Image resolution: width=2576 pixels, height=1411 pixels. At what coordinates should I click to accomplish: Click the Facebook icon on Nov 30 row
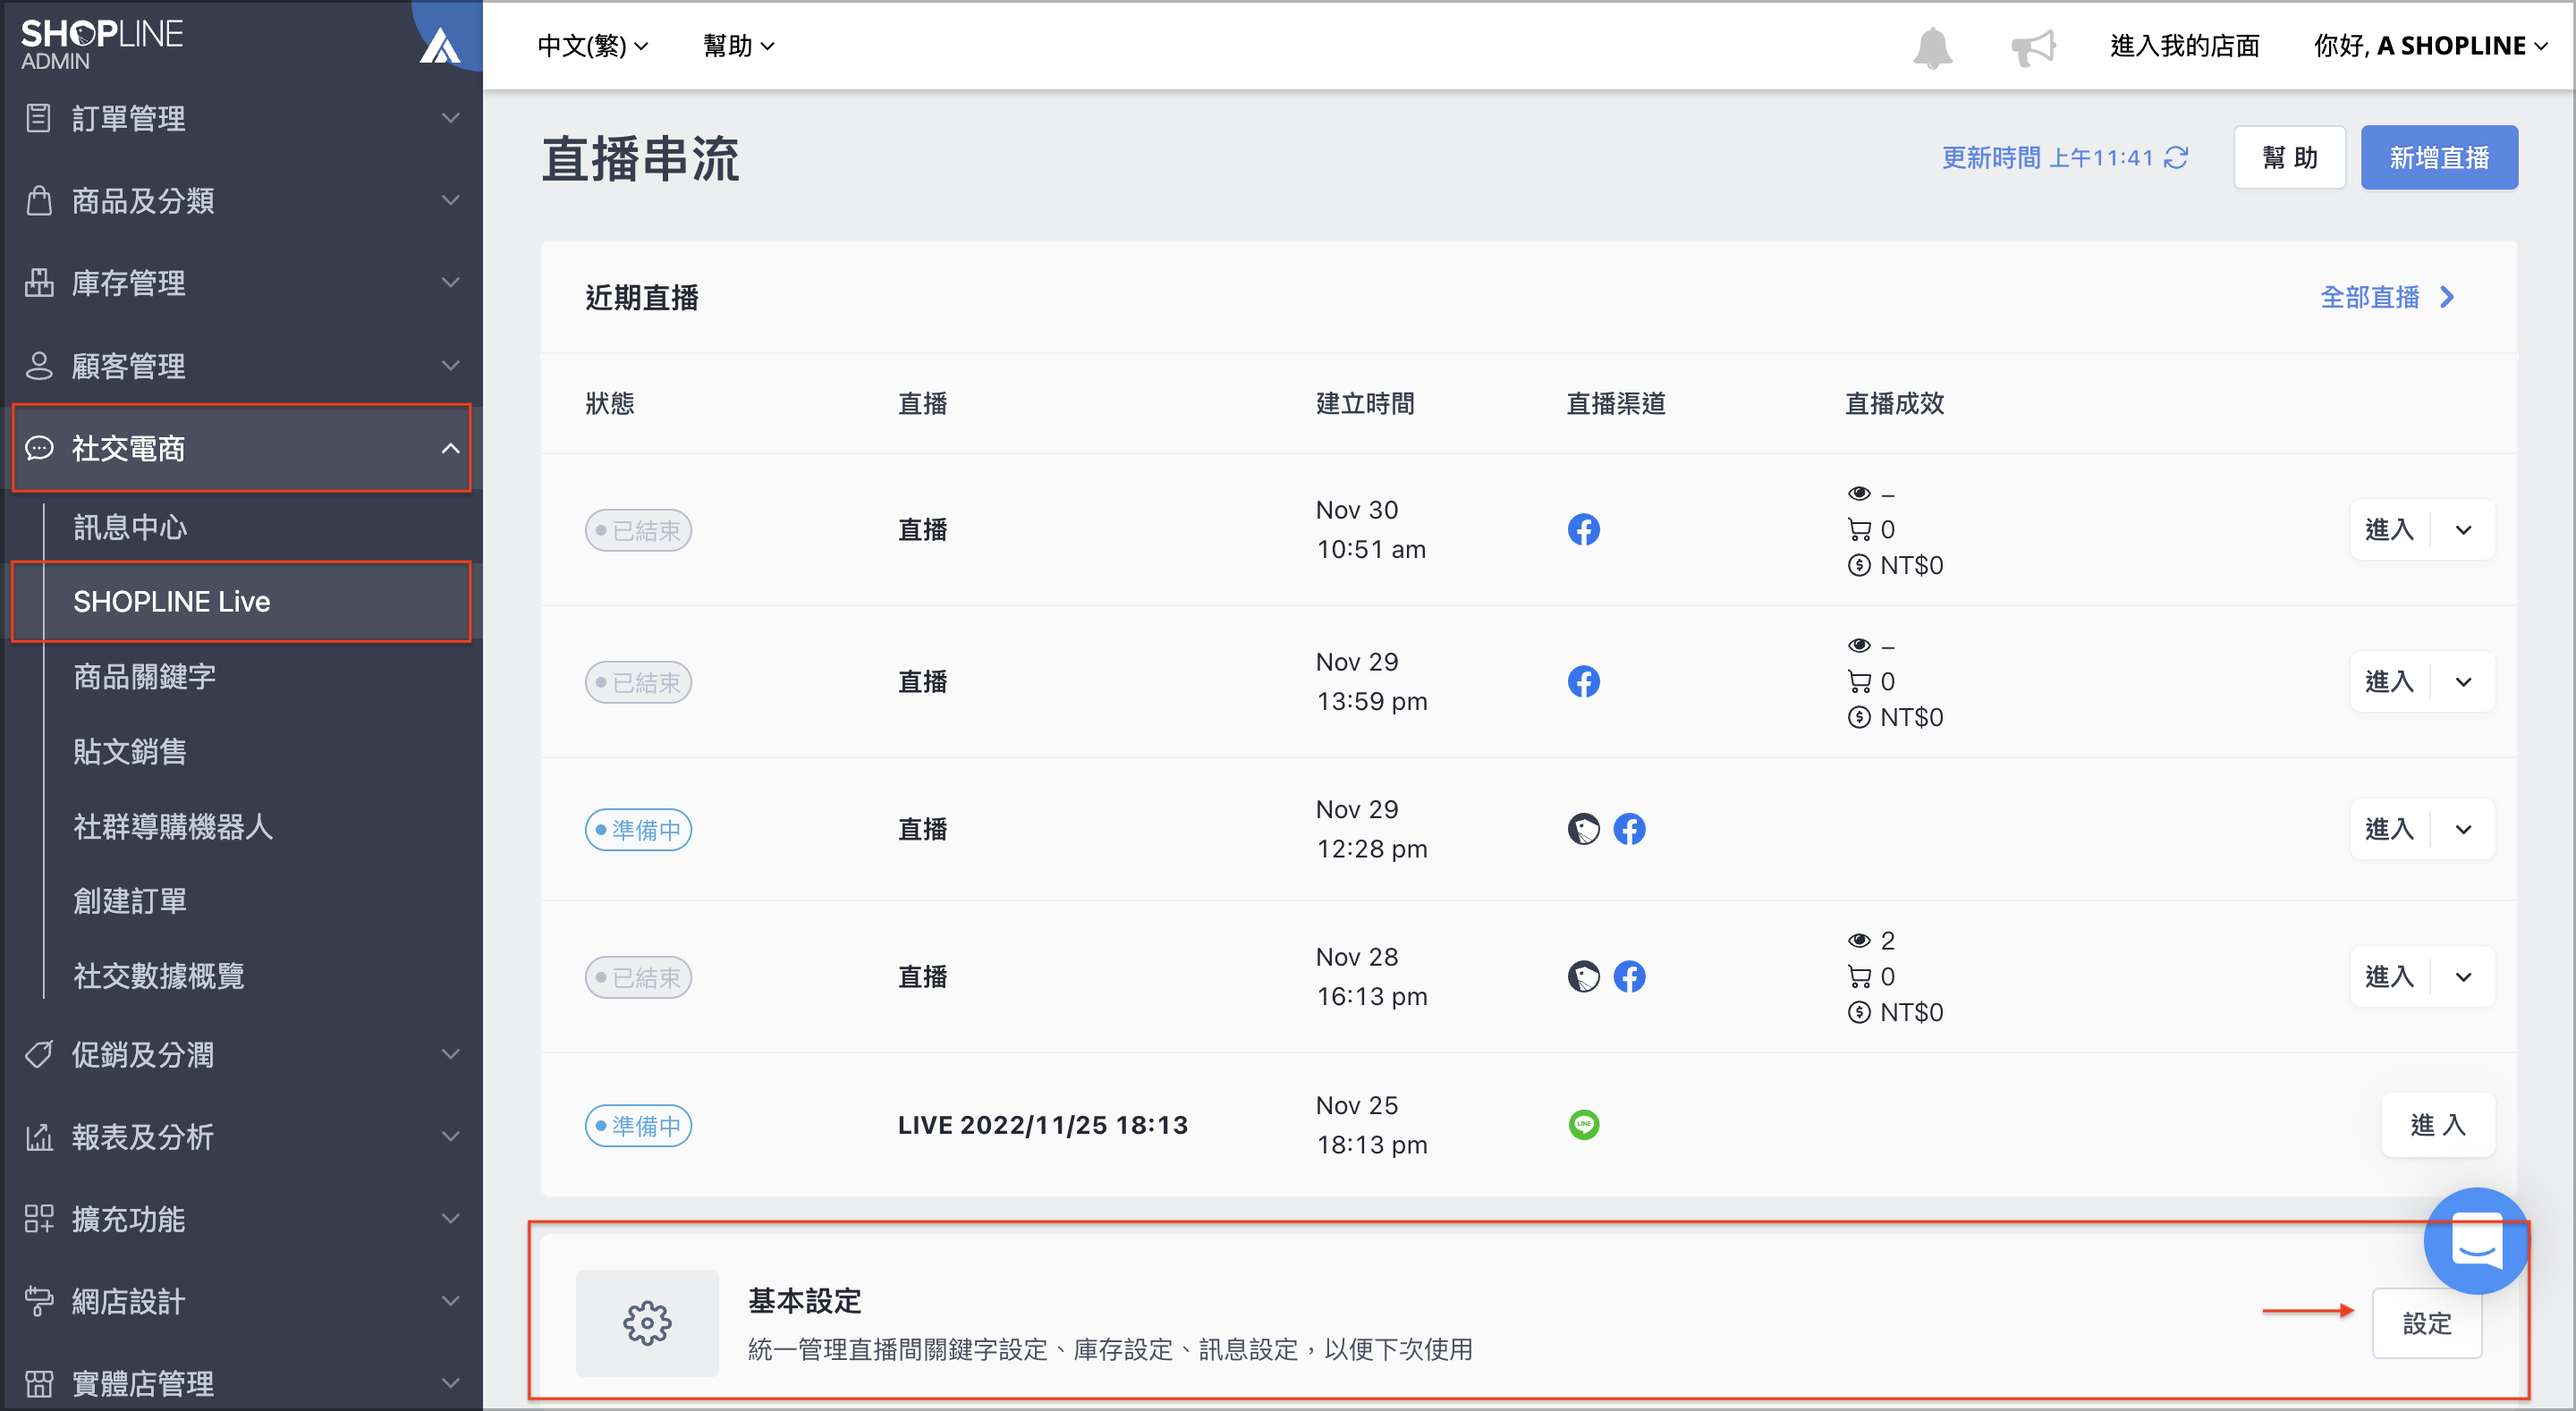coord(1583,529)
